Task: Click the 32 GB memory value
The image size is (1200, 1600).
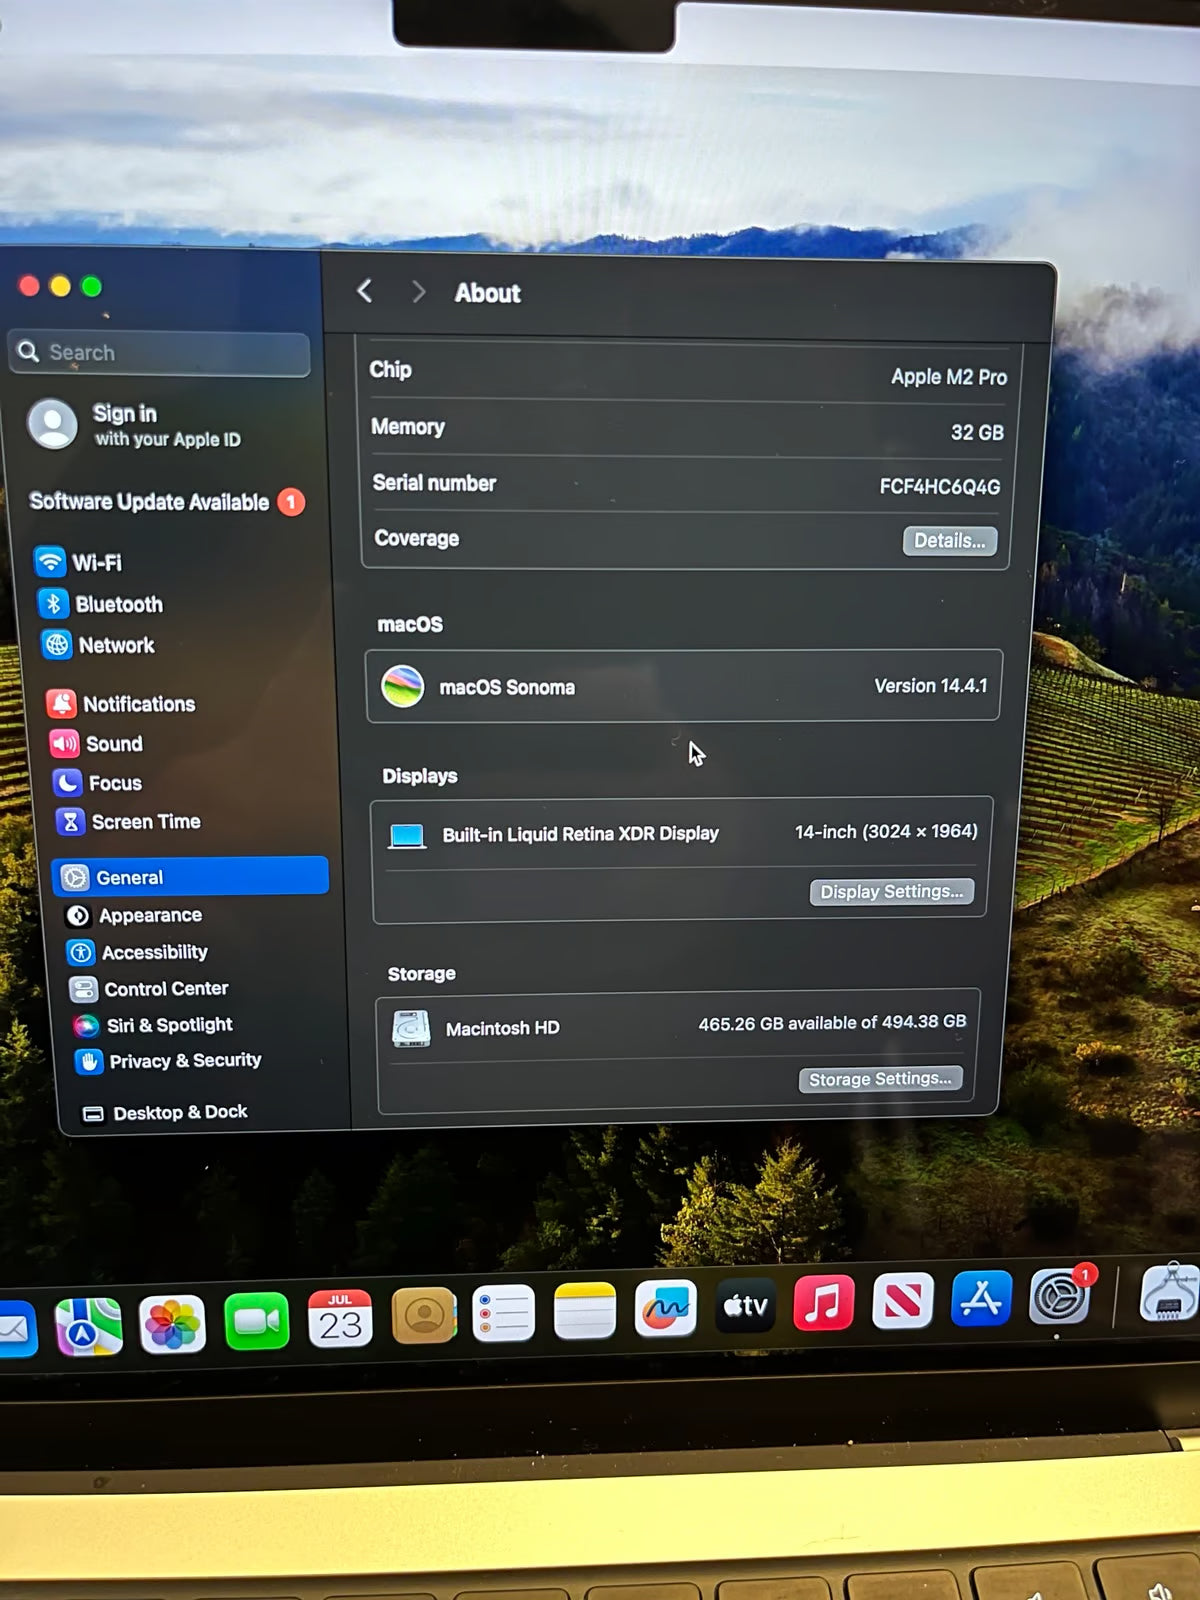Action: pyautogui.click(x=977, y=432)
